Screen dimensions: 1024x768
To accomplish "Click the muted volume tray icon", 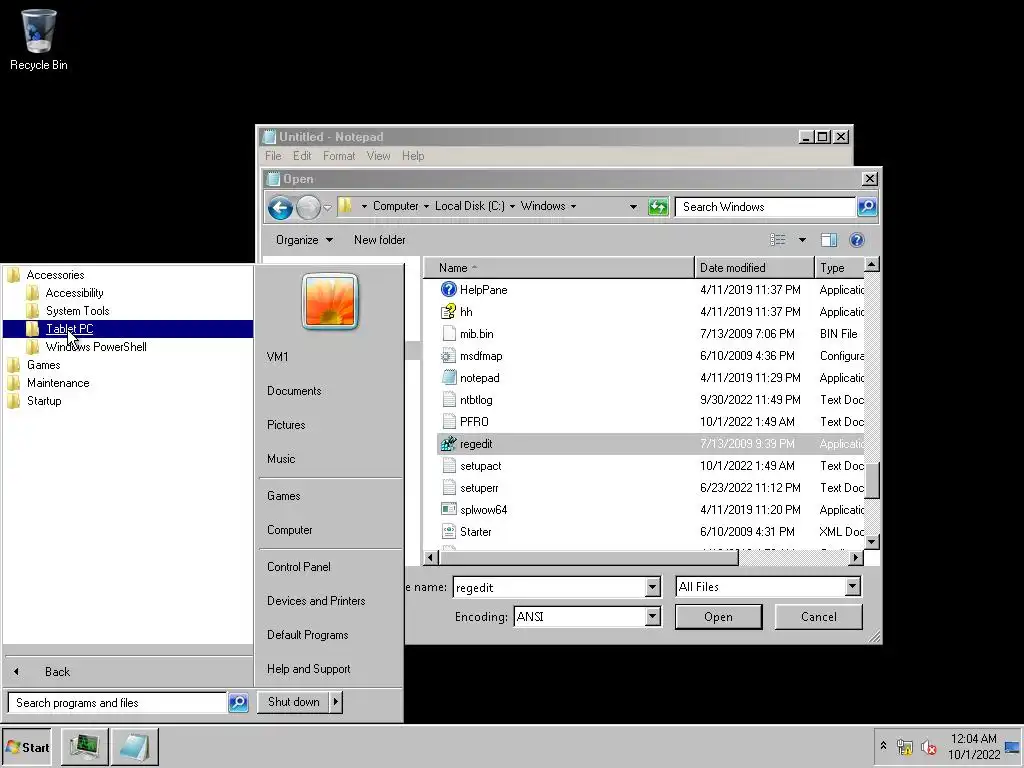I will [x=928, y=746].
